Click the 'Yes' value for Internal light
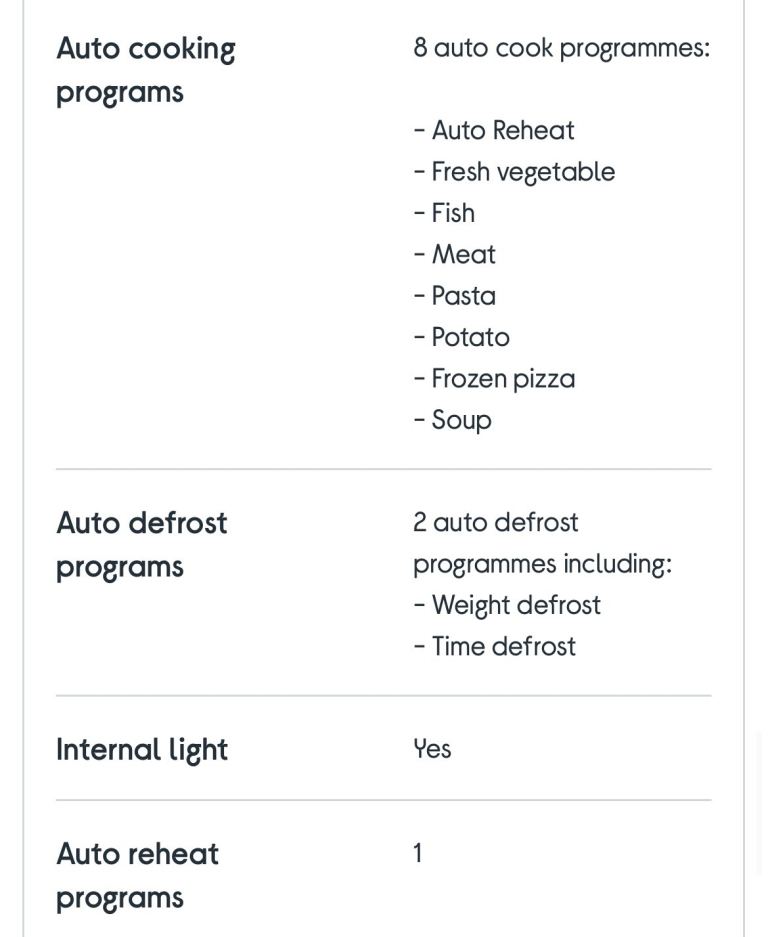 click(x=432, y=749)
